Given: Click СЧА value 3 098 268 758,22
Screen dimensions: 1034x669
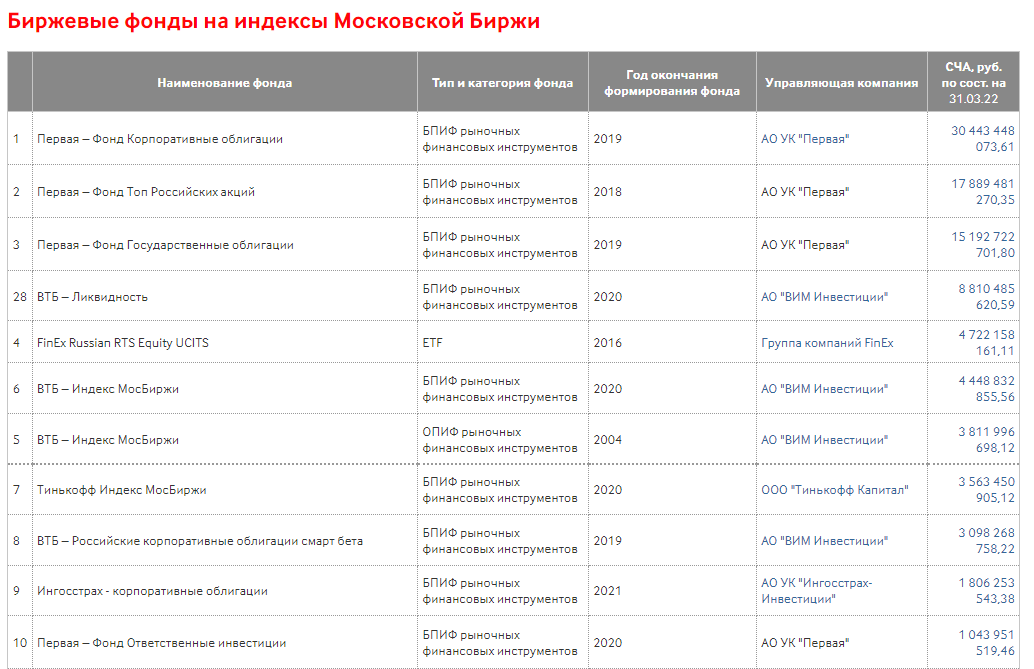Looking at the screenshot, I should (x=987, y=541).
